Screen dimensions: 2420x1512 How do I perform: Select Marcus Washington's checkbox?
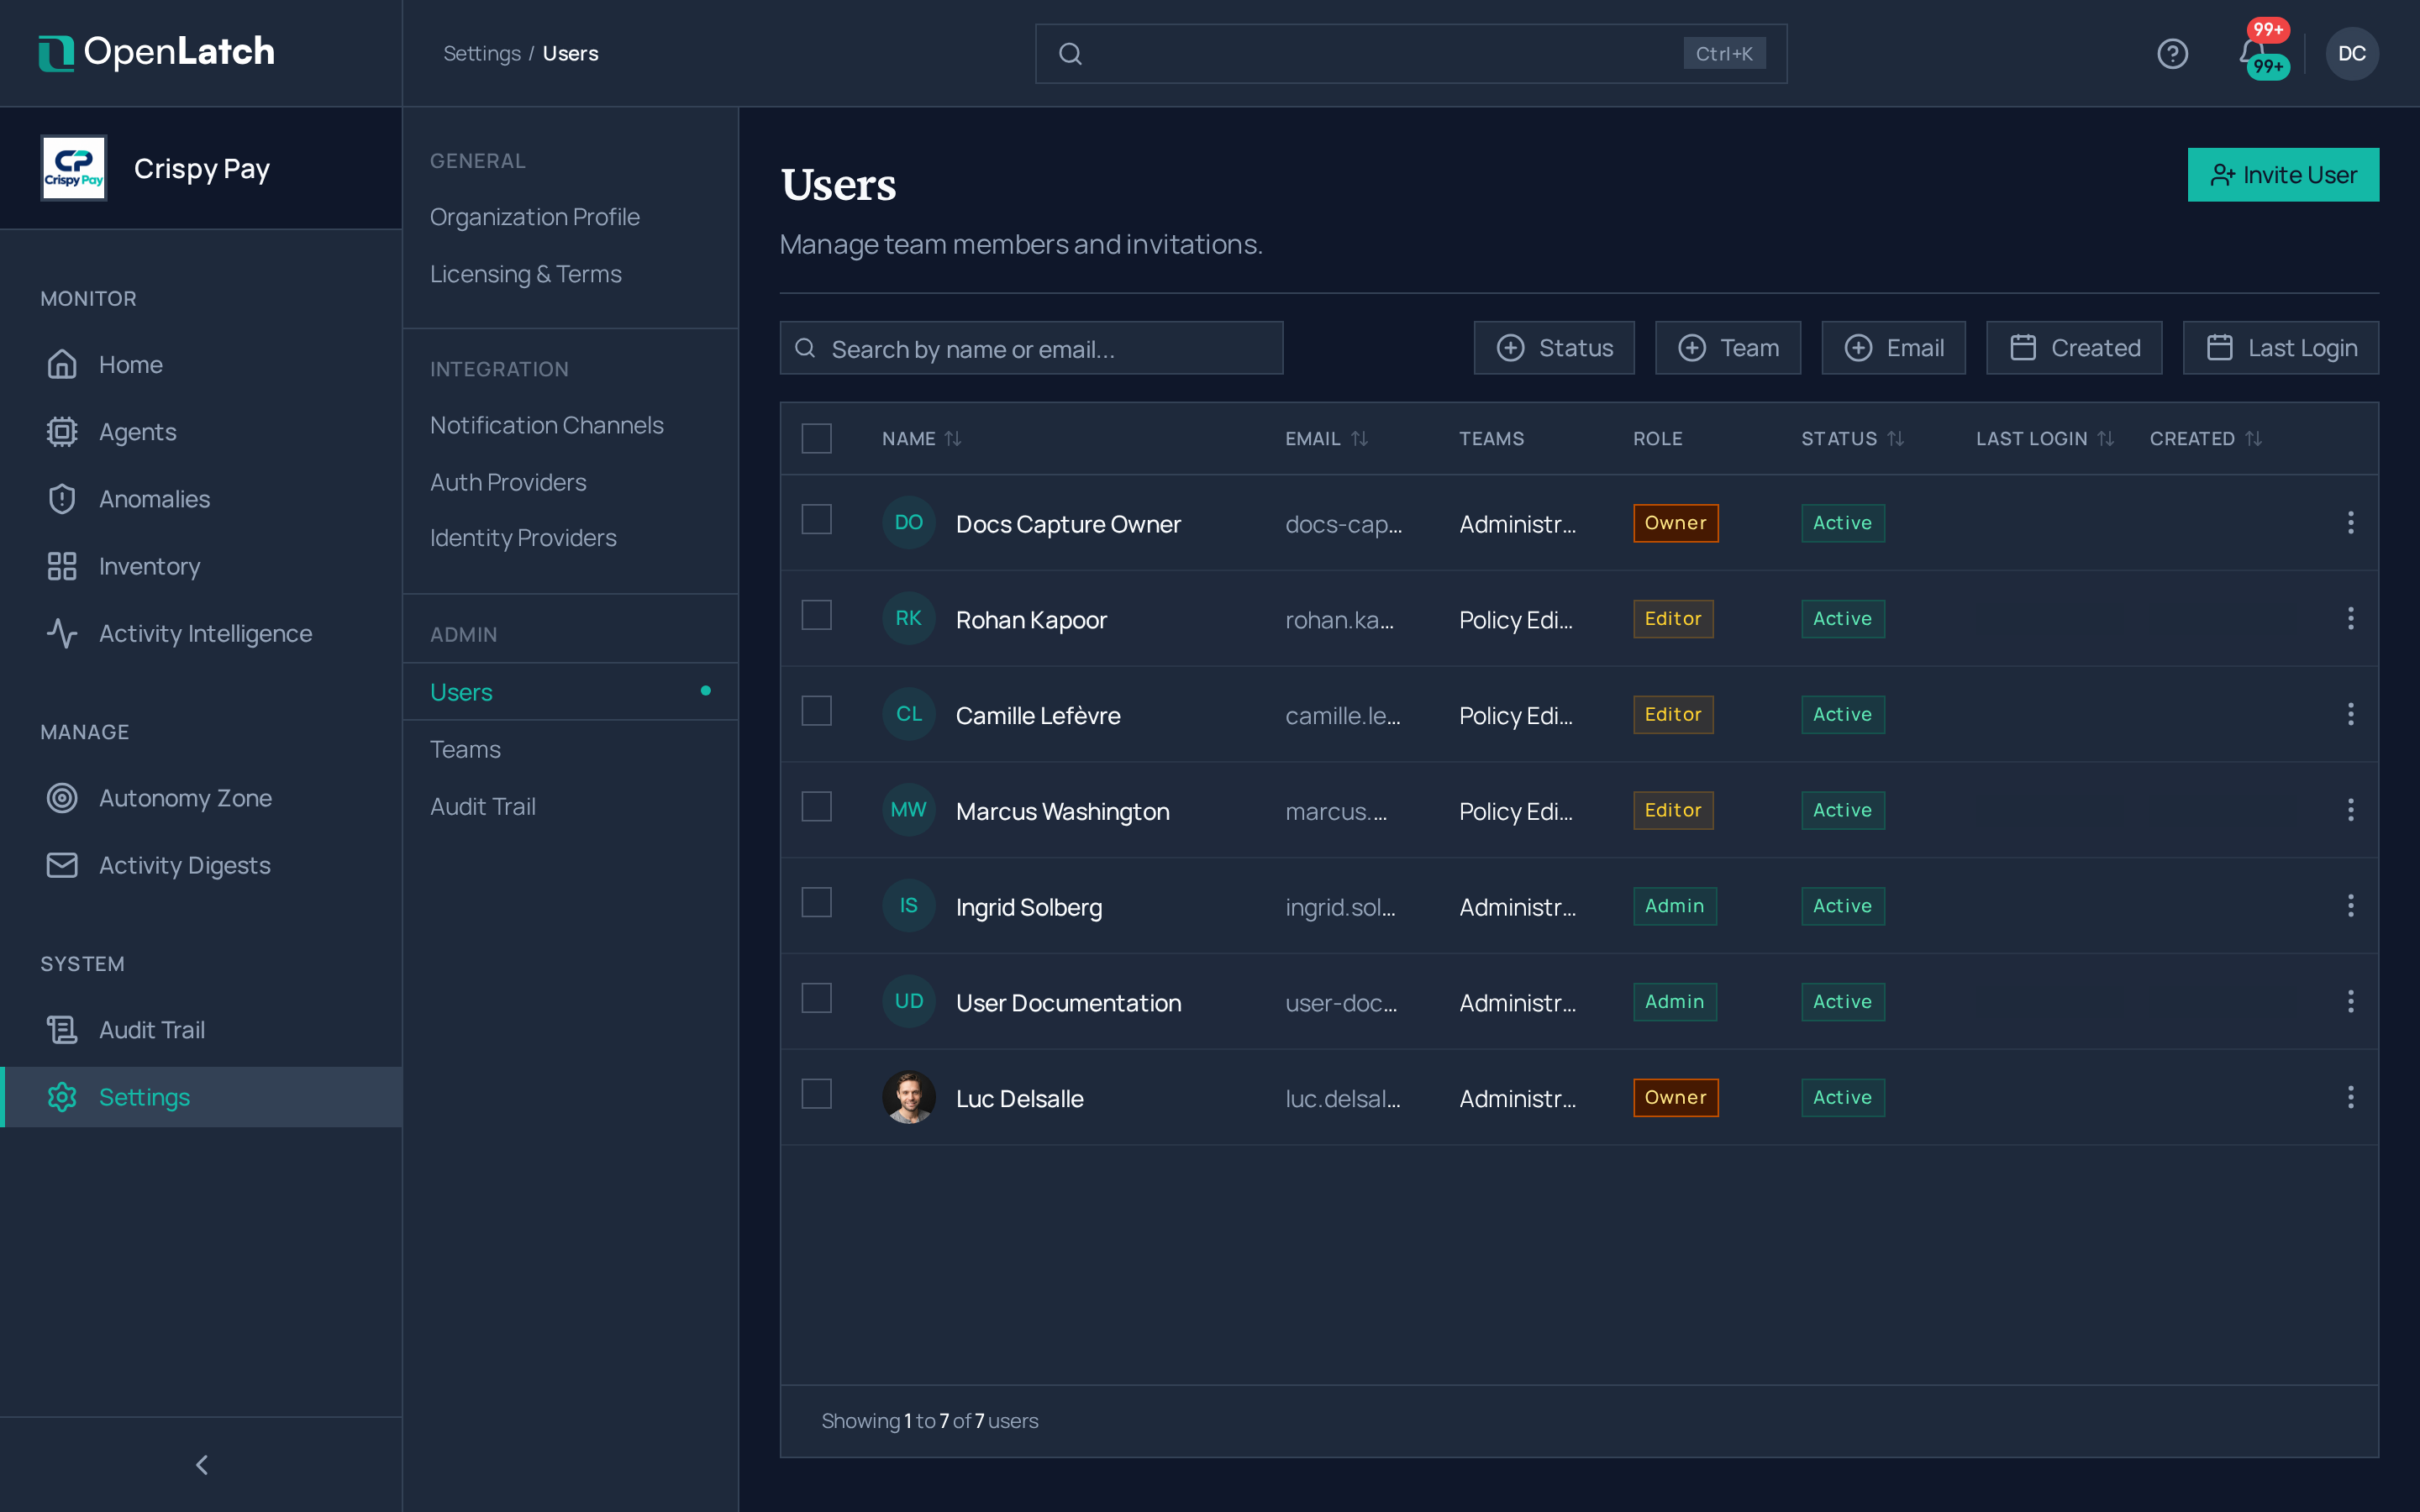[x=817, y=806]
